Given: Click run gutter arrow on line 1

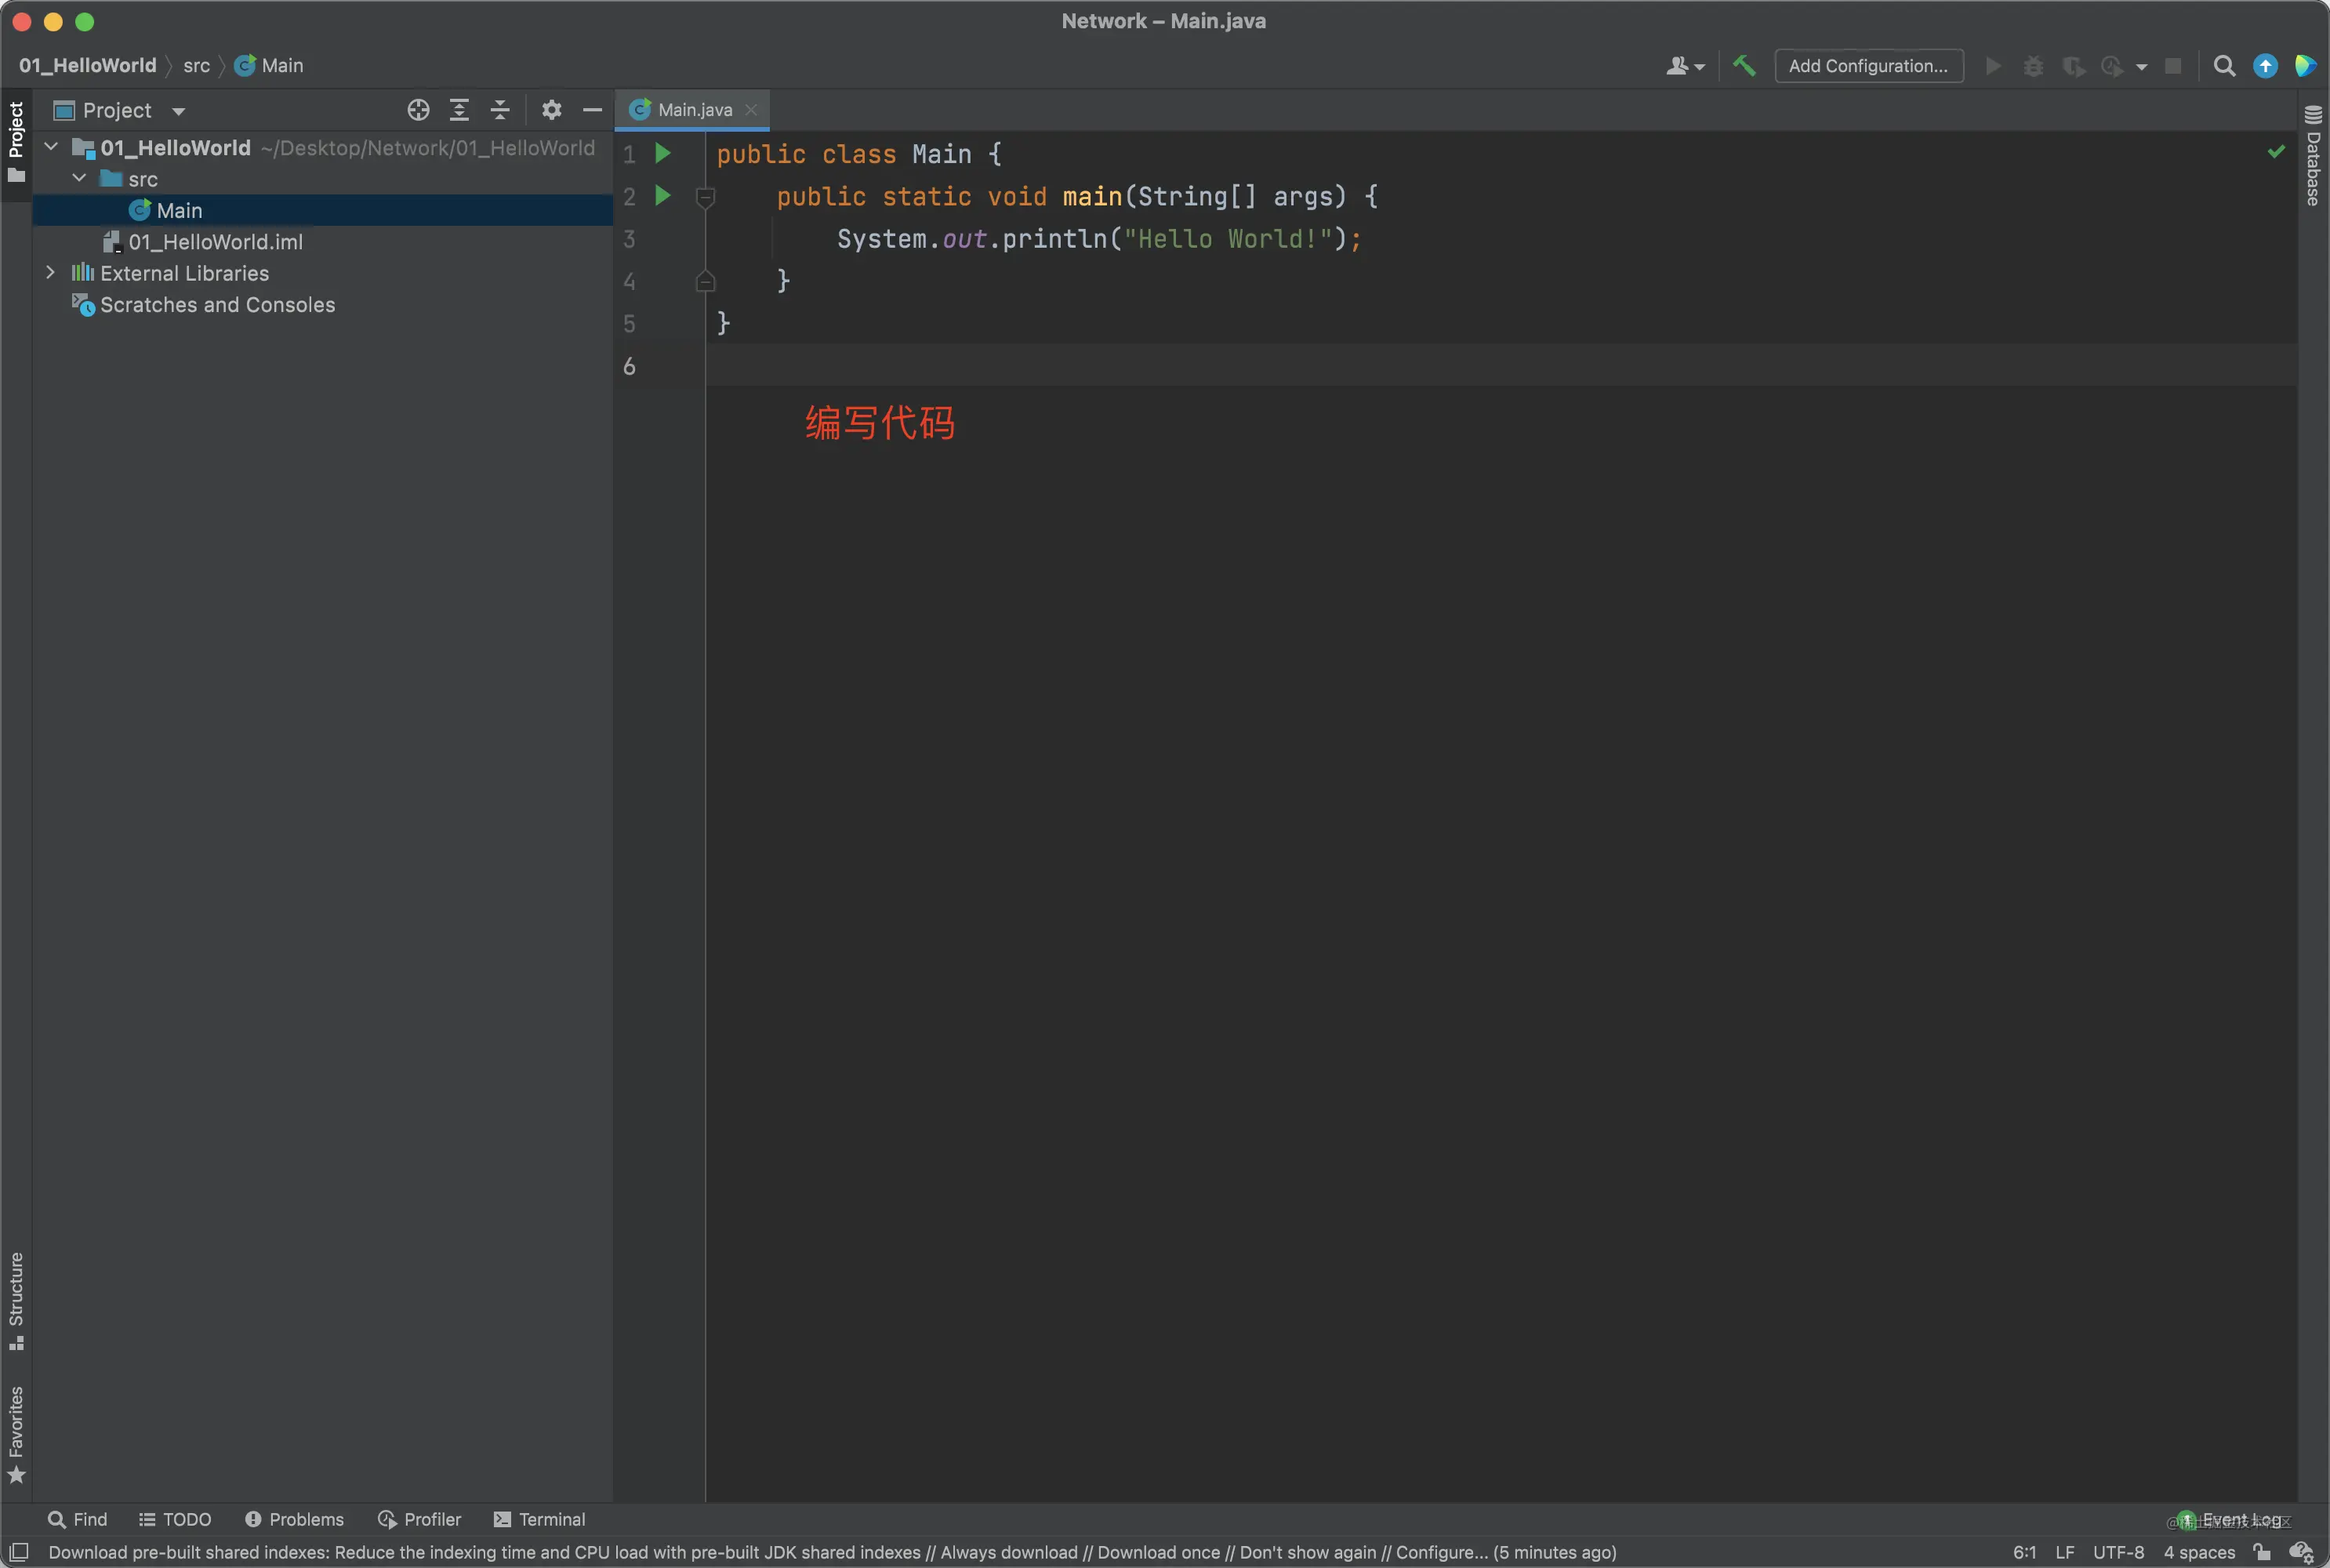Looking at the screenshot, I should 662,153.
